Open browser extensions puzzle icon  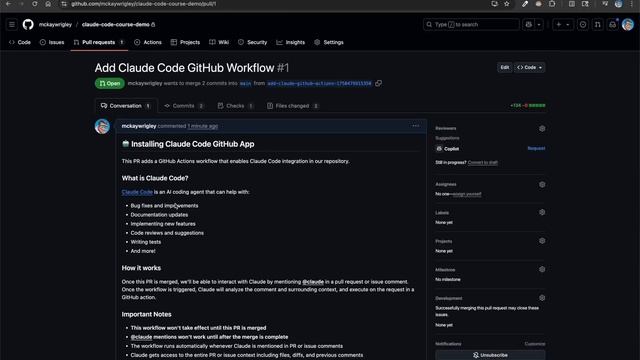(552, 4)
